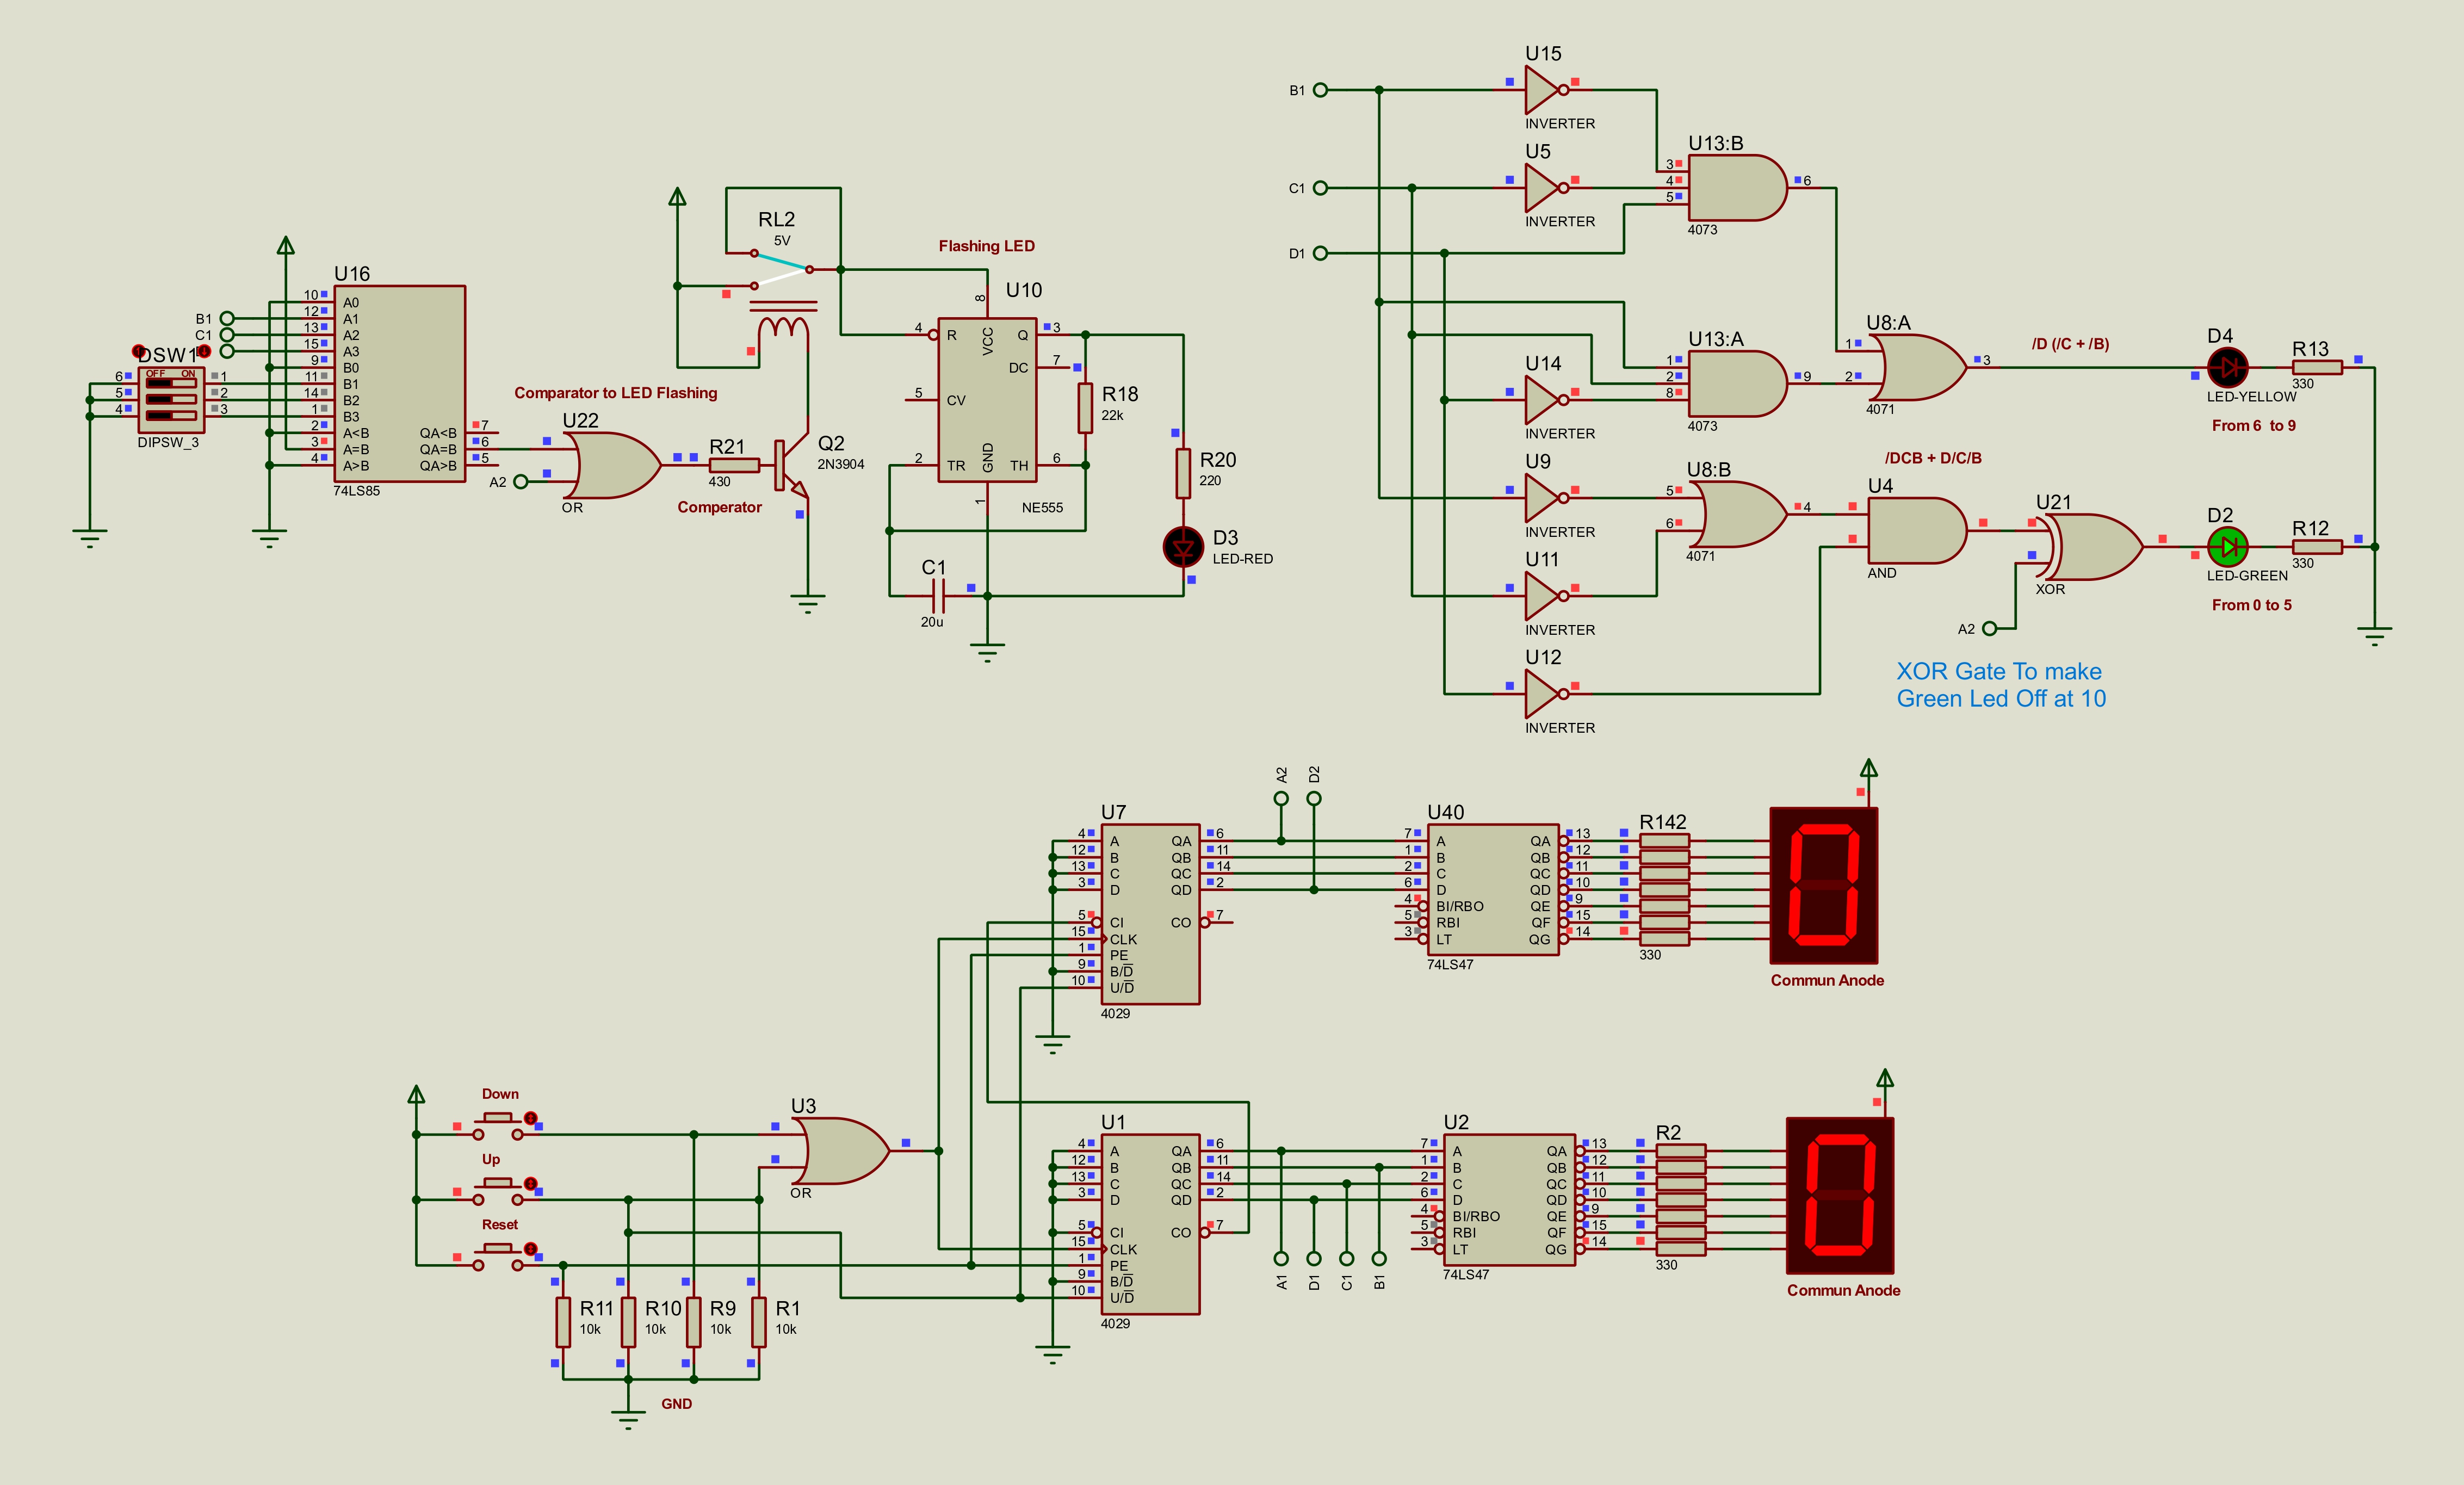Screen dimensions: 2464x1485
Task: Click the Up push button contact
Action: (x=498, y=1192)
